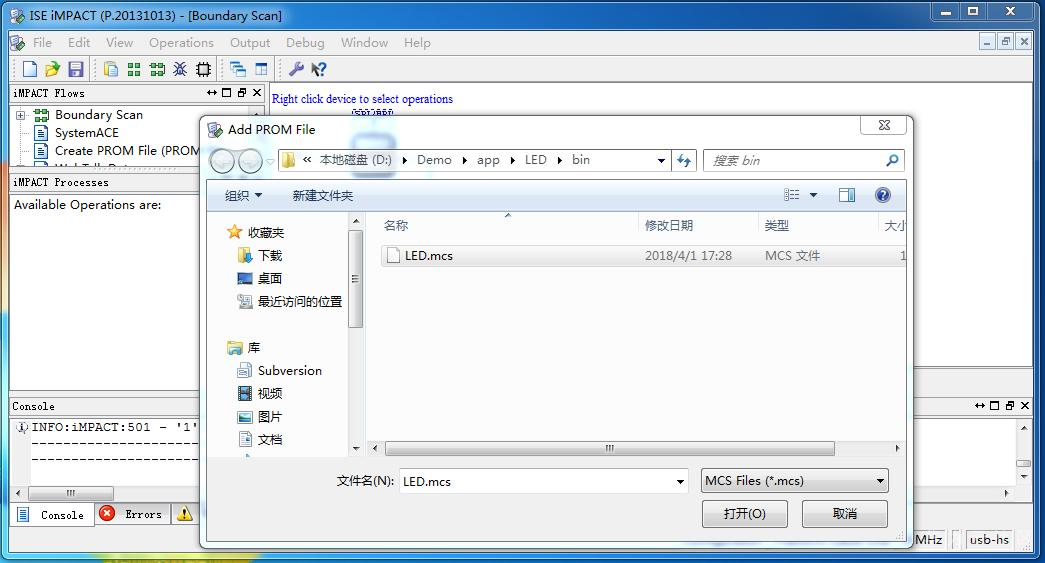Viewport: 1045px width, 563px height.
Task: Click the float icon of iMPACT Flows panel
Action: 241,93
